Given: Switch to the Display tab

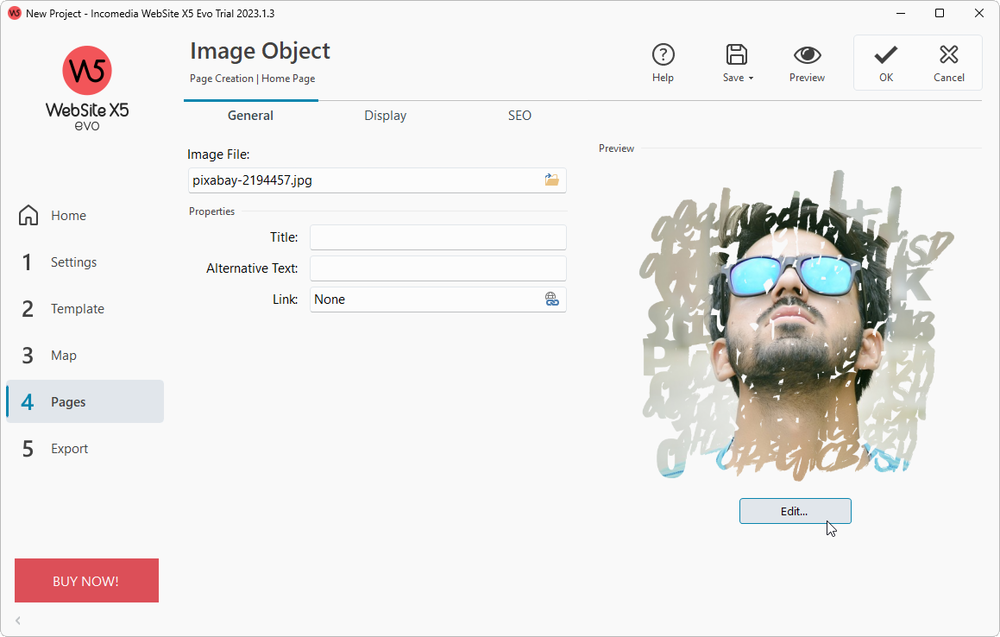Looking at the screenshot, I should [x=385, y=115].
